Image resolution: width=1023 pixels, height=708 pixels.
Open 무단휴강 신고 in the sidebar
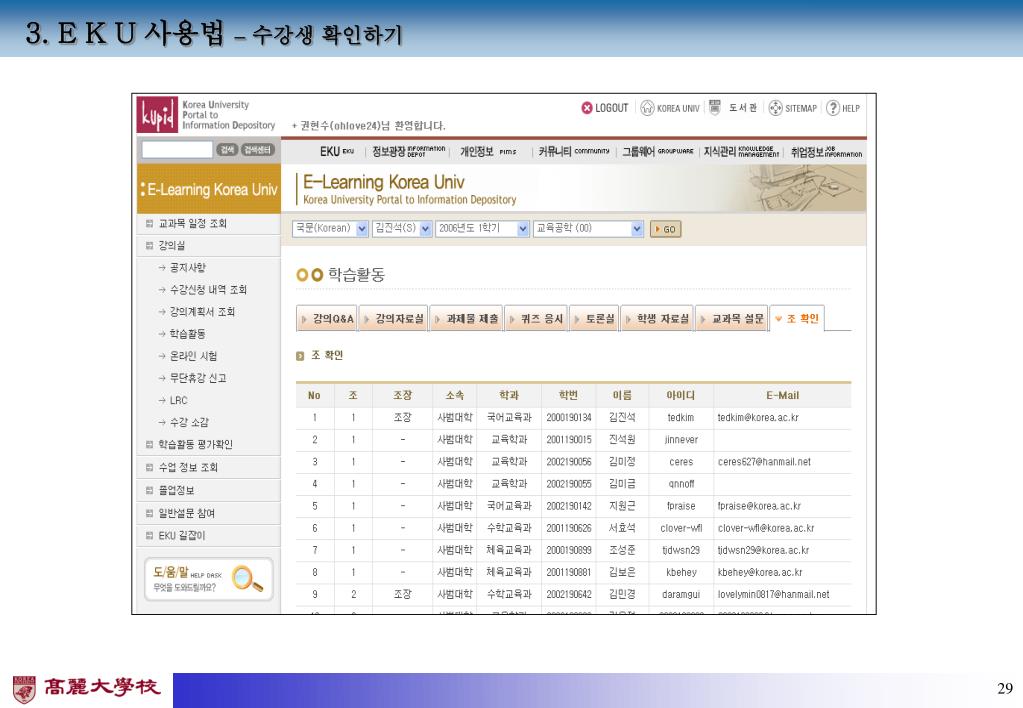[x=198, y=379]
